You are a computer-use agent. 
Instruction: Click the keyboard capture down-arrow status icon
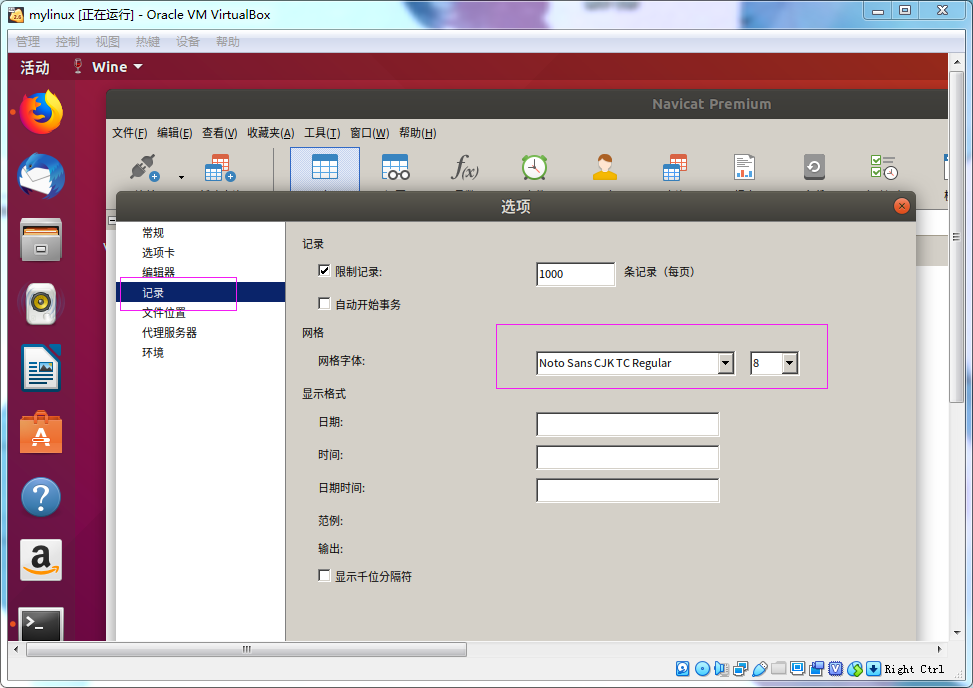[x=874, y=668]
